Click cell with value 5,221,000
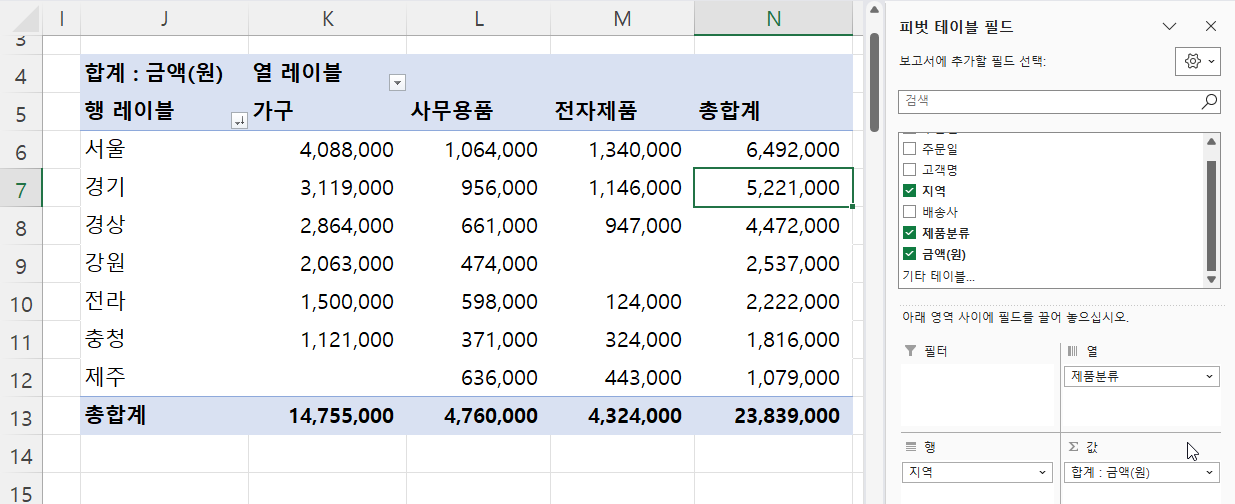1235x504 pixels. point(773,188)
